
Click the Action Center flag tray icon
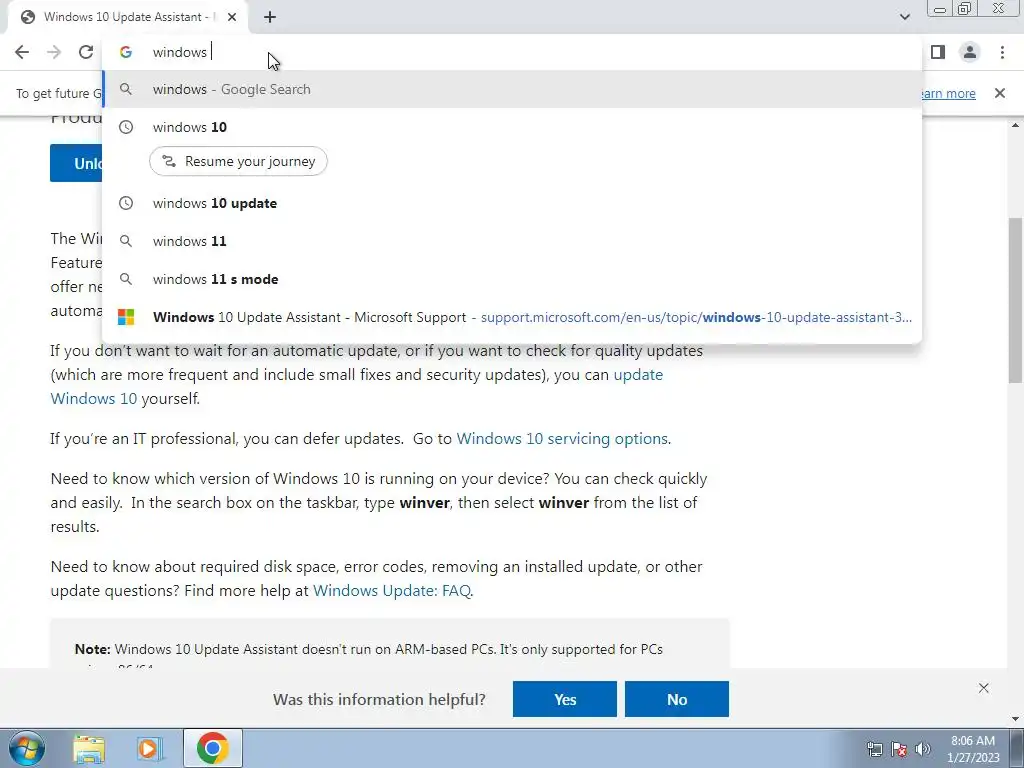[x=899, y=749]
